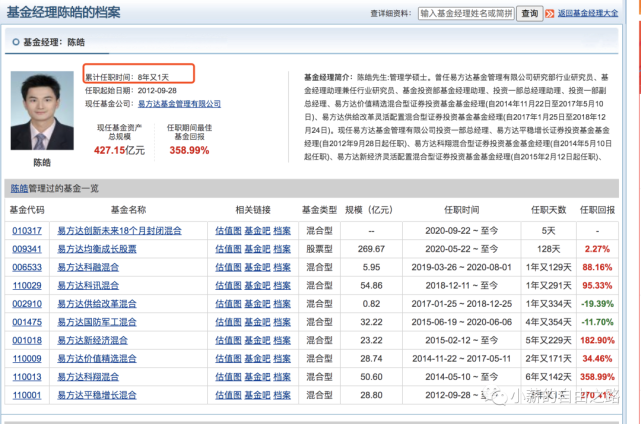
Task: Click the search input for fund manager name
Action: [466, 13]
